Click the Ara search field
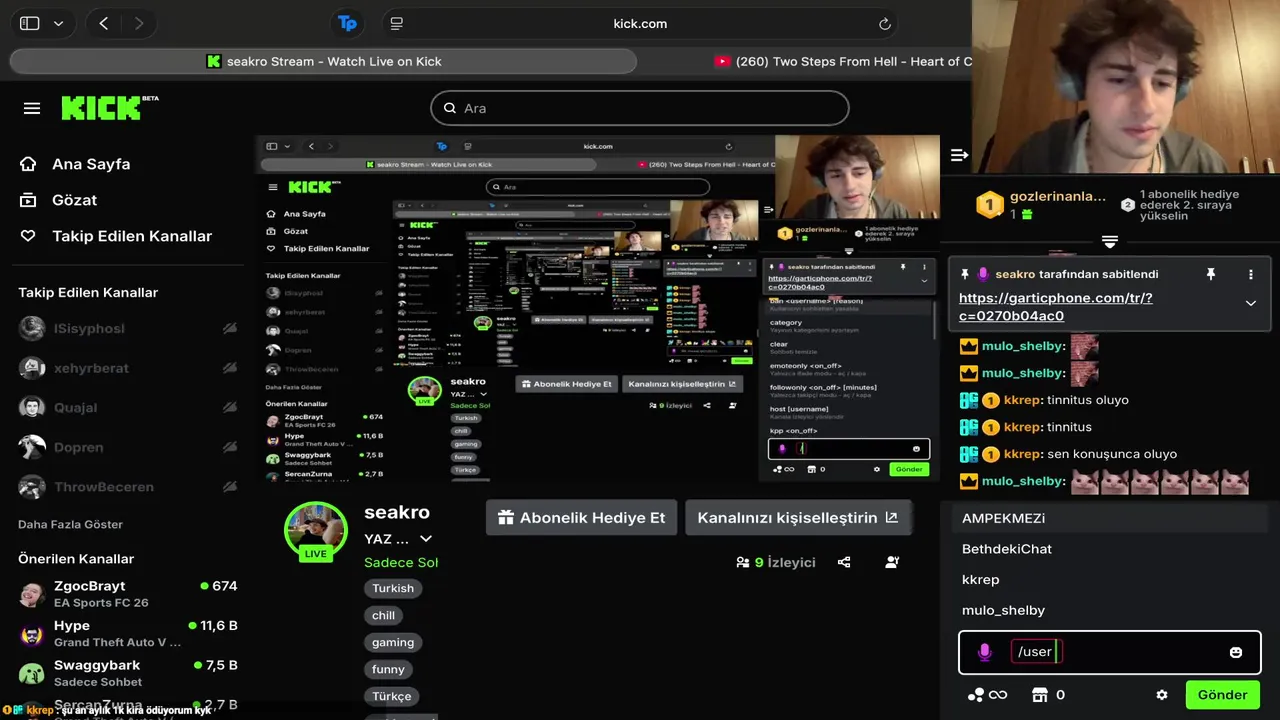Image resolution: width=1280 pixels, height=720 pixels. tap(640, 108)
